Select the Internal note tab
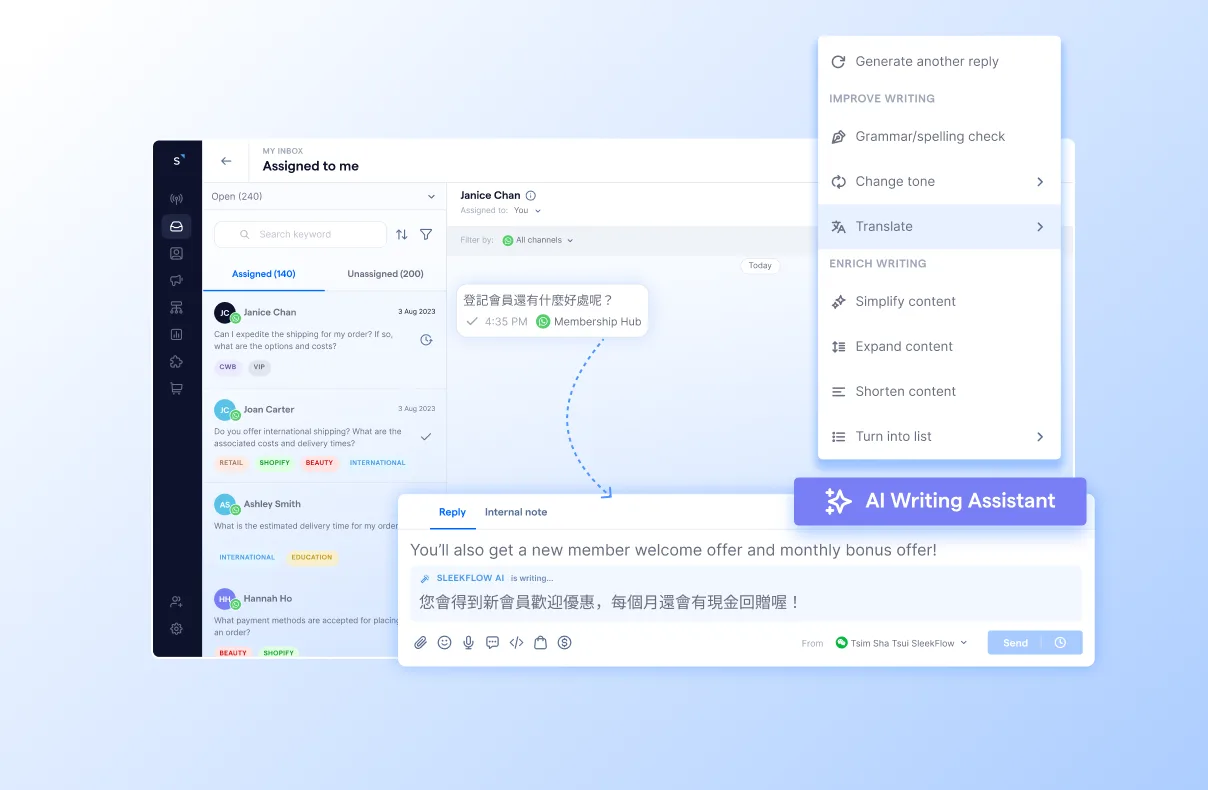The width and height of the screenshot is (1208, 790). pos(516,511)
